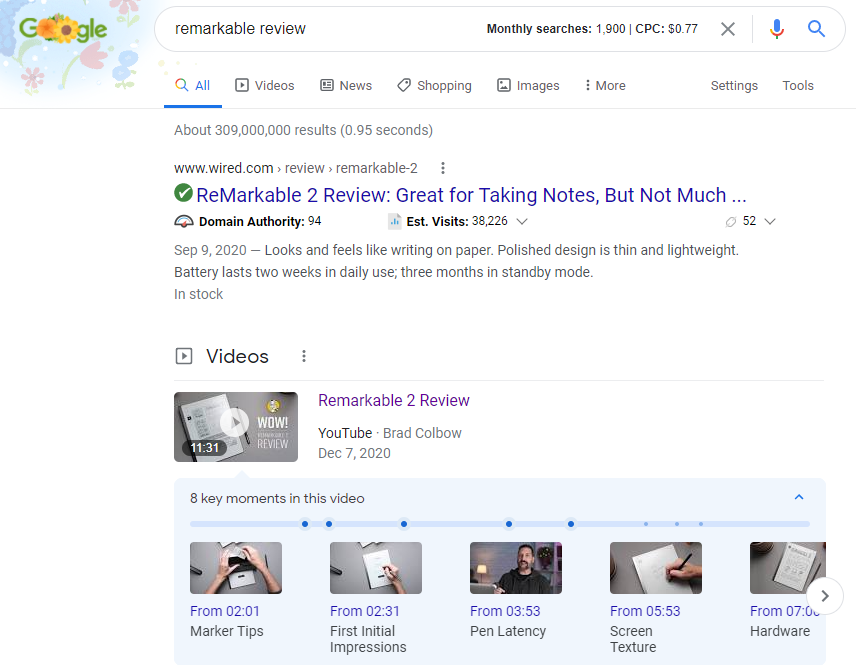Screen dimensions: 856x665
Task: Open the Remarkable 2 Review YouTube link
Action: 394,400
